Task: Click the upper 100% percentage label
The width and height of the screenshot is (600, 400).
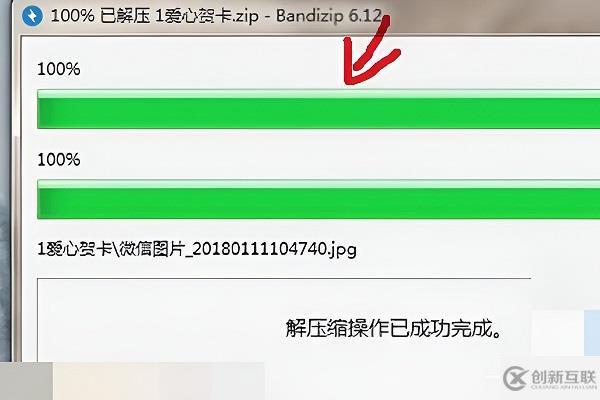Action: (x=59, y=69)
